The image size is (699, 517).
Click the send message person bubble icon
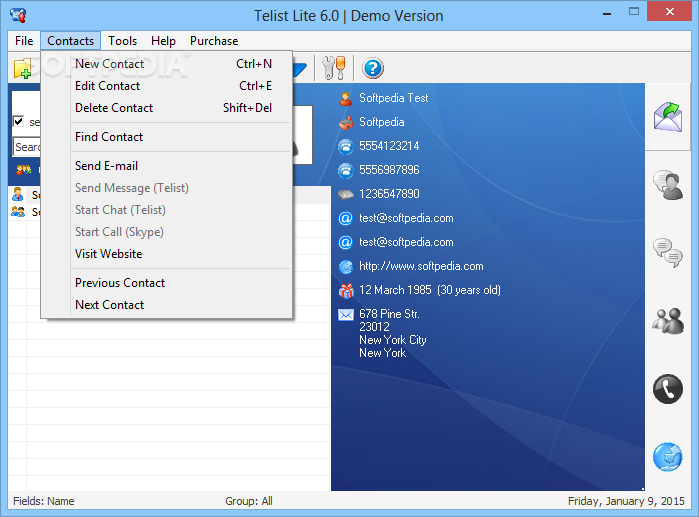(x=668, y=185)
